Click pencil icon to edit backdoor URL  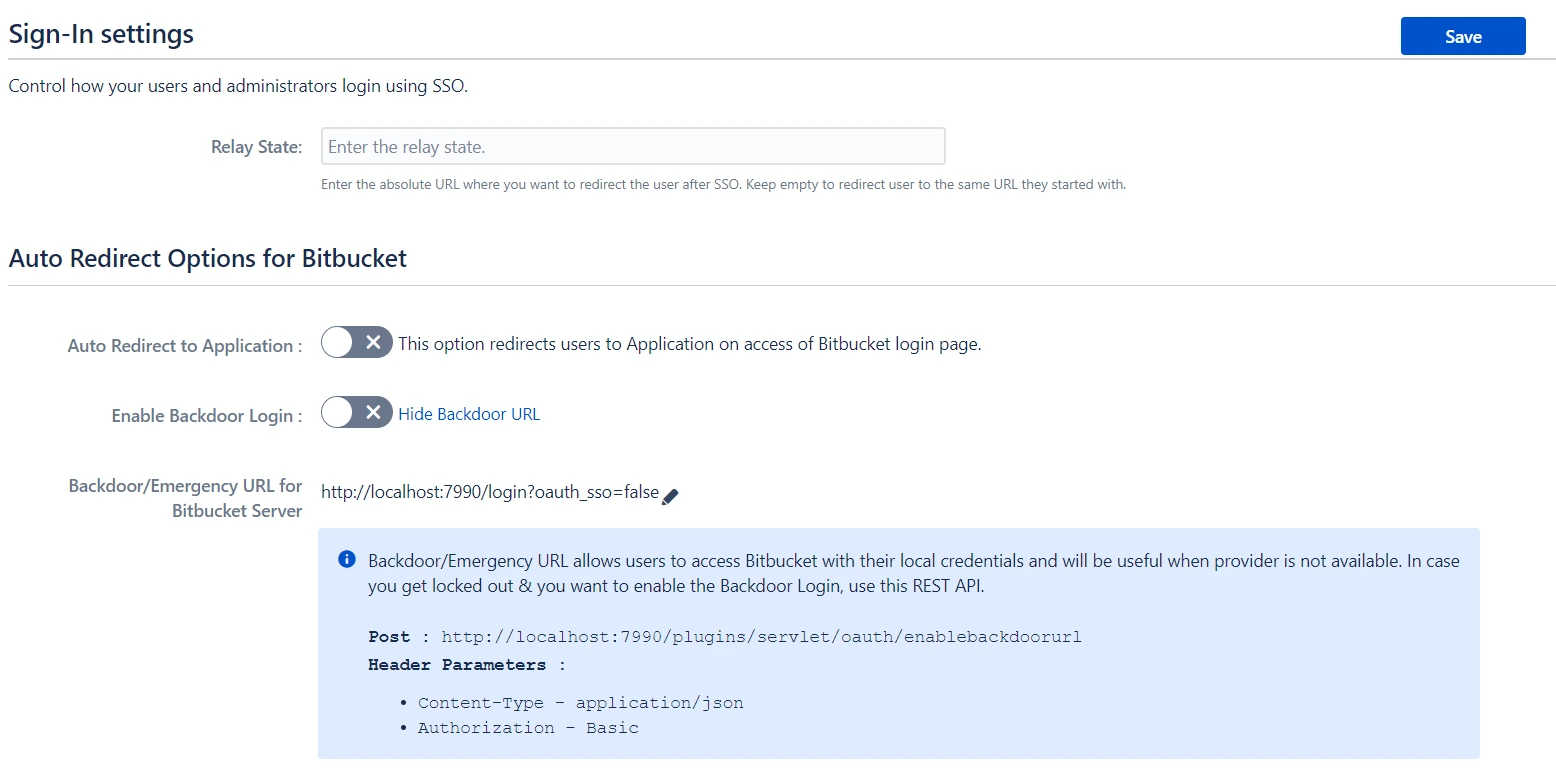point(670,496)
